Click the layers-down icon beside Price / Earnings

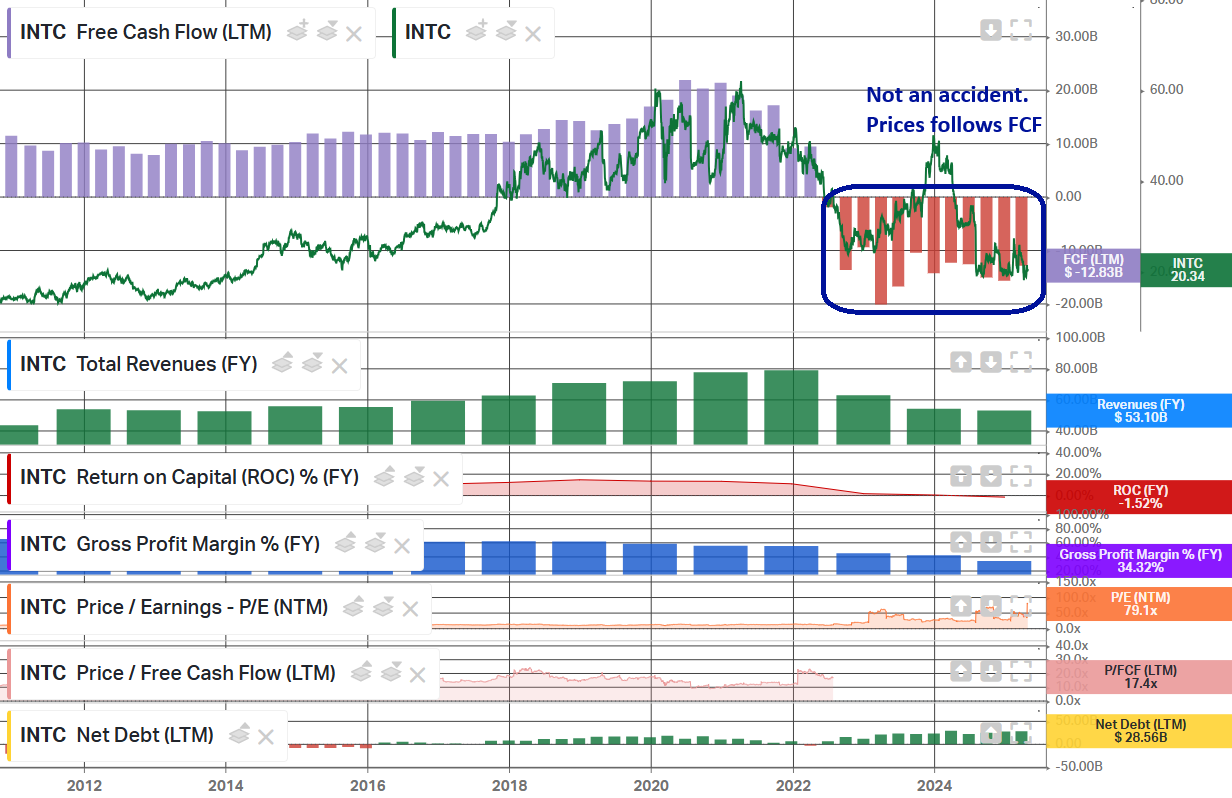click(x=383, y=607)
